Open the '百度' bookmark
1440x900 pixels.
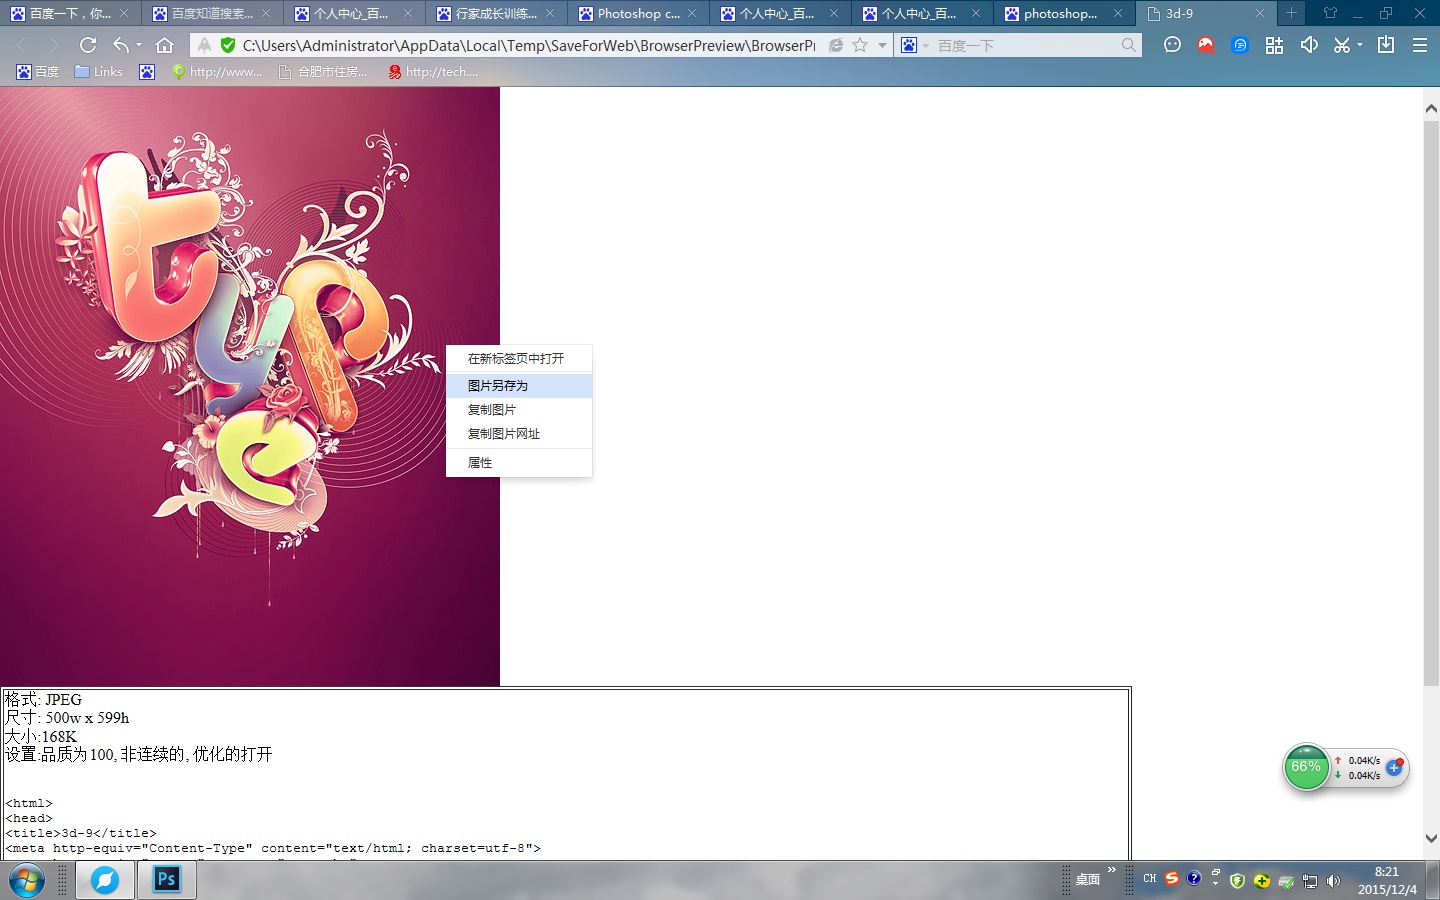[38, 72]
